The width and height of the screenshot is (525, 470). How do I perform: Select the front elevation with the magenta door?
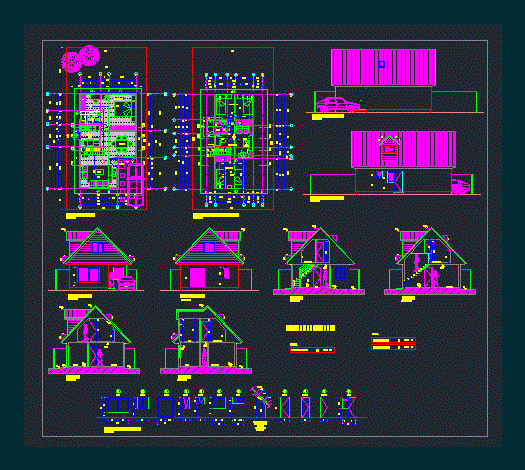210,259
